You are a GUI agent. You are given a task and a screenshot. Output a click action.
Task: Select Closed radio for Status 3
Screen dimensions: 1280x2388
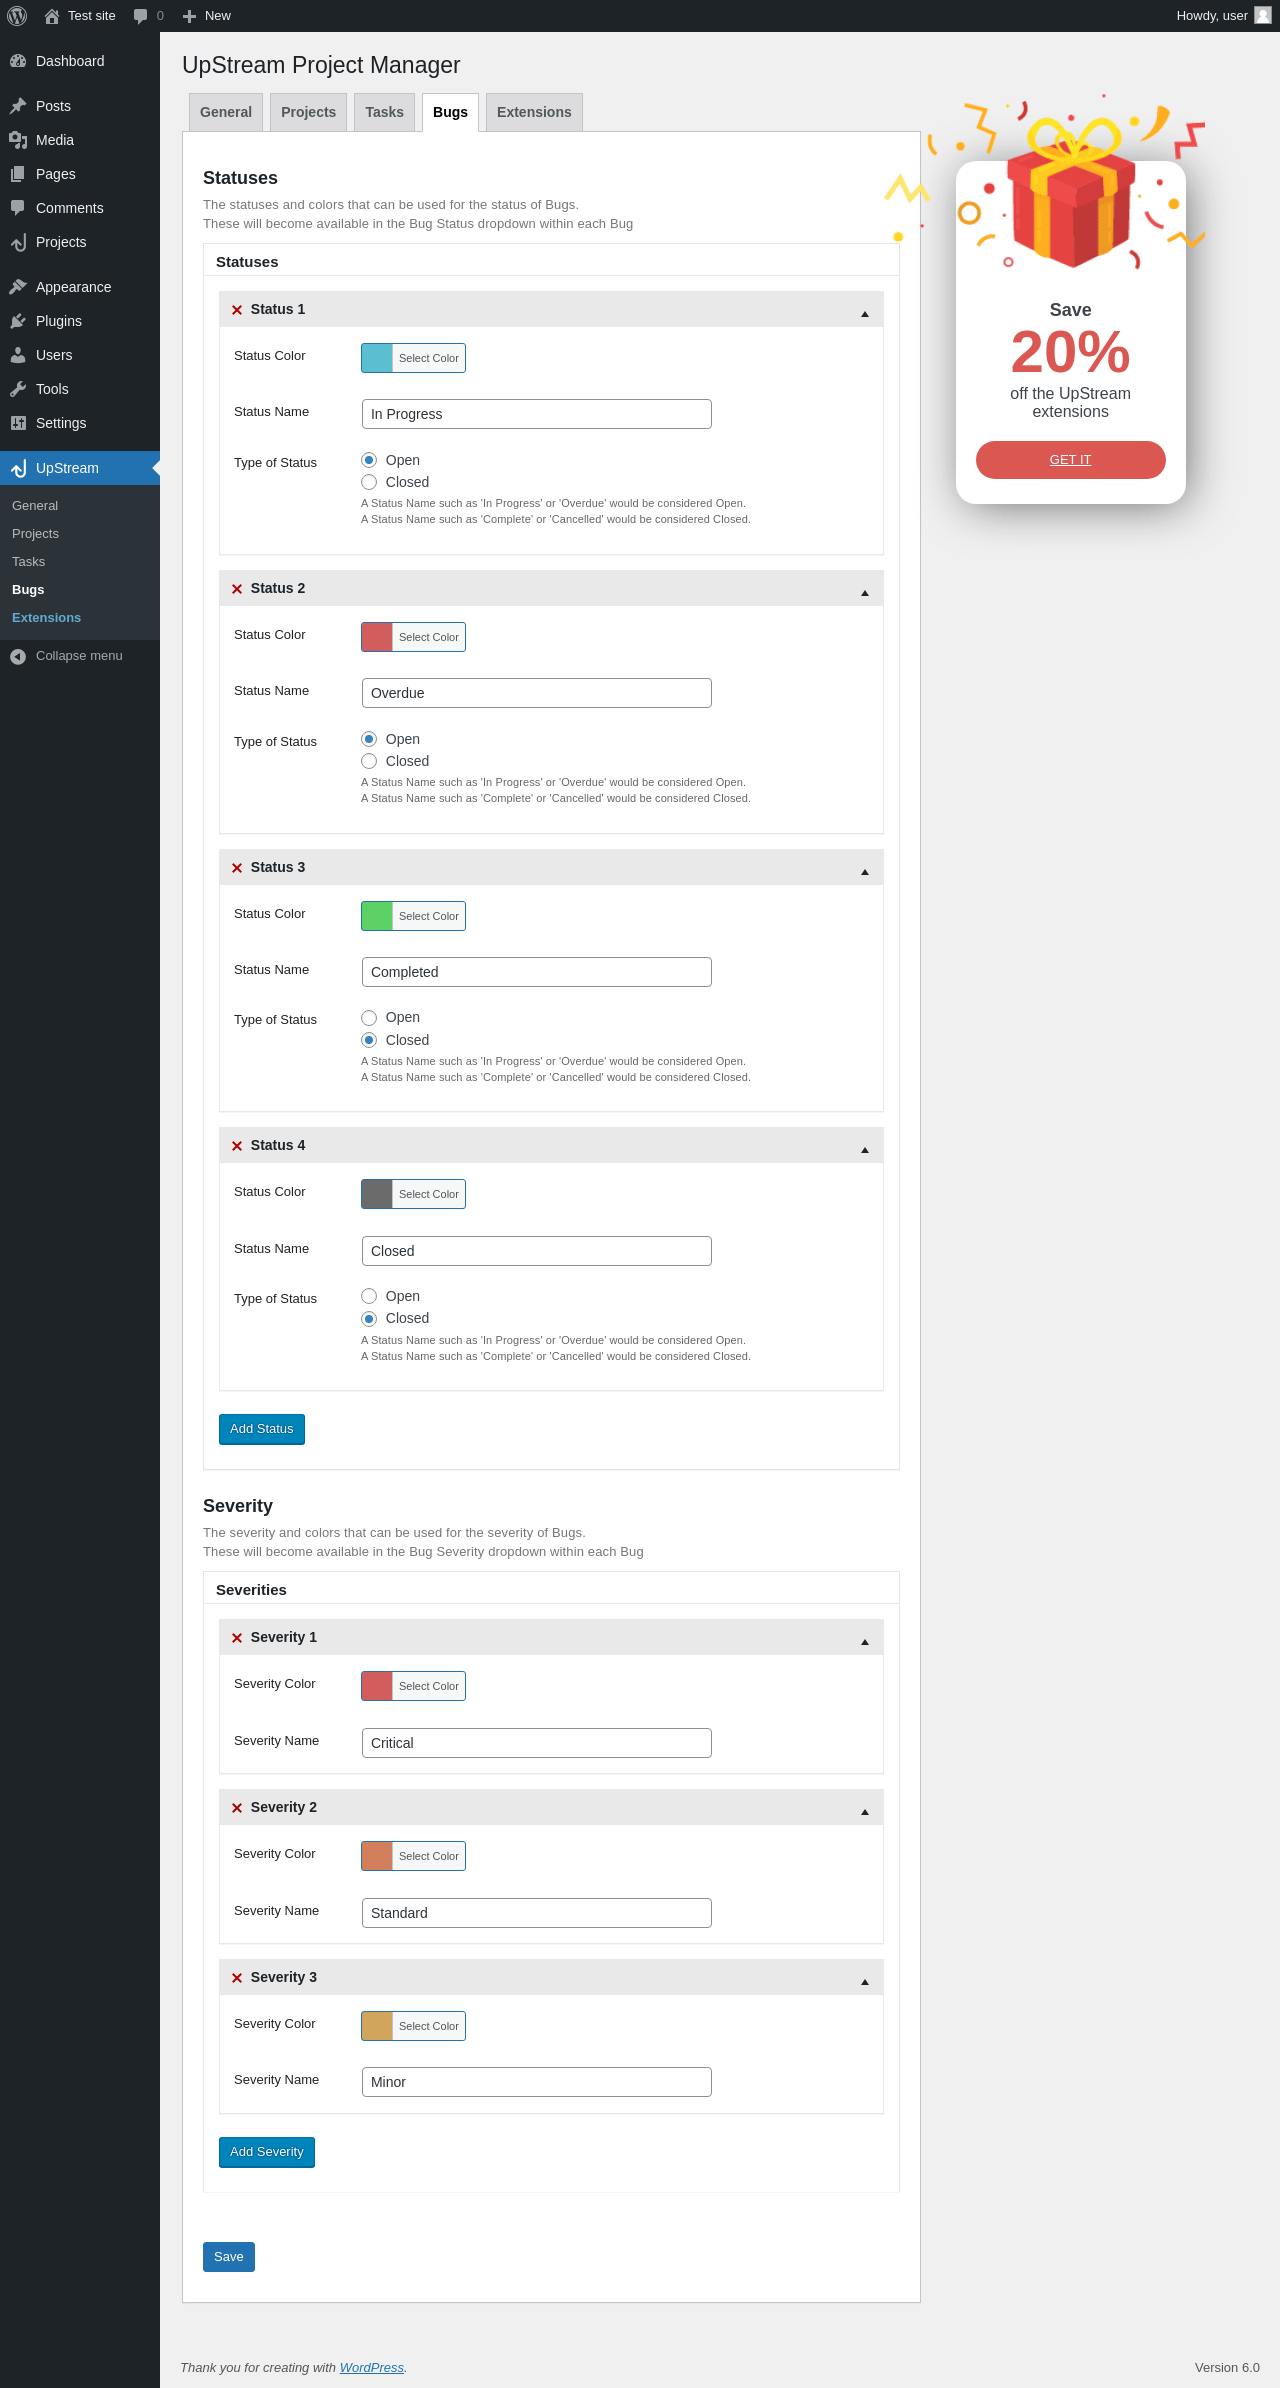click(x=369, y=1040)
